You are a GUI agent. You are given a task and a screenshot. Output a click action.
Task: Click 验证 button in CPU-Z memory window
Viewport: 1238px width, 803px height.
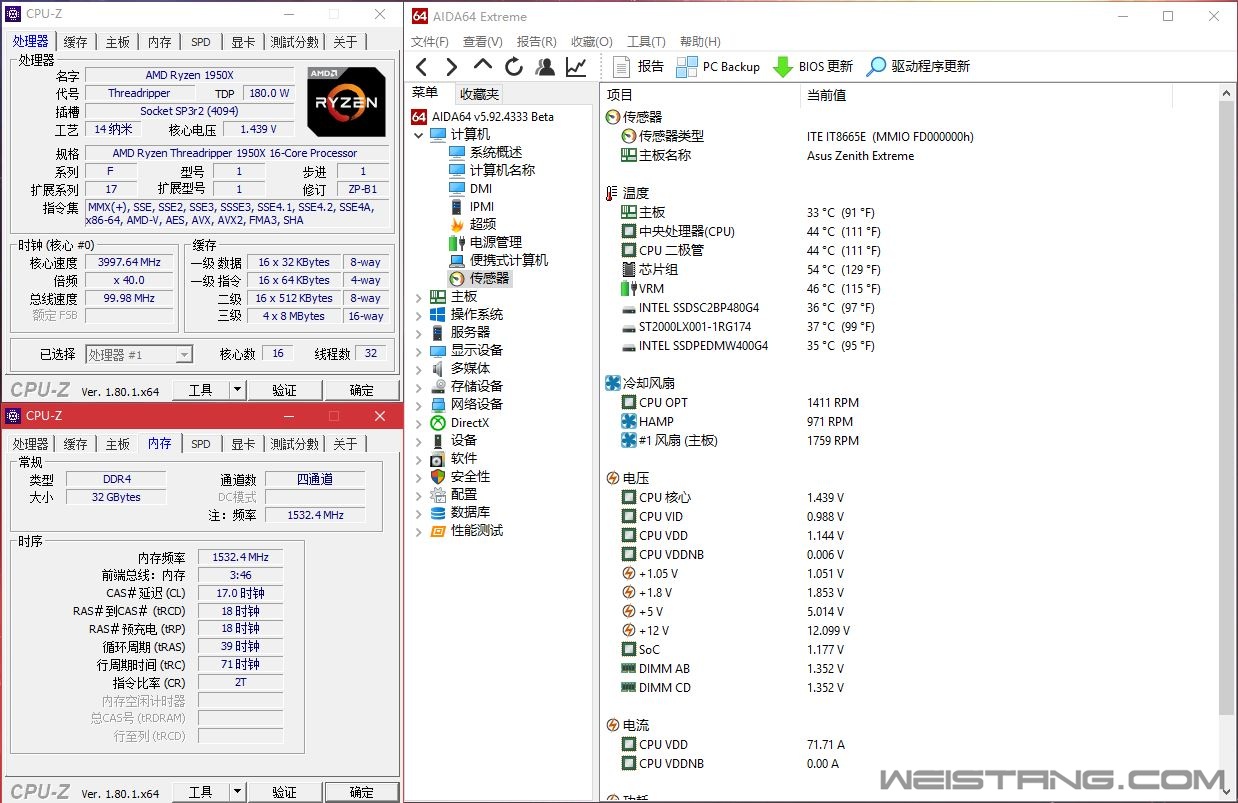click(284, 792)
